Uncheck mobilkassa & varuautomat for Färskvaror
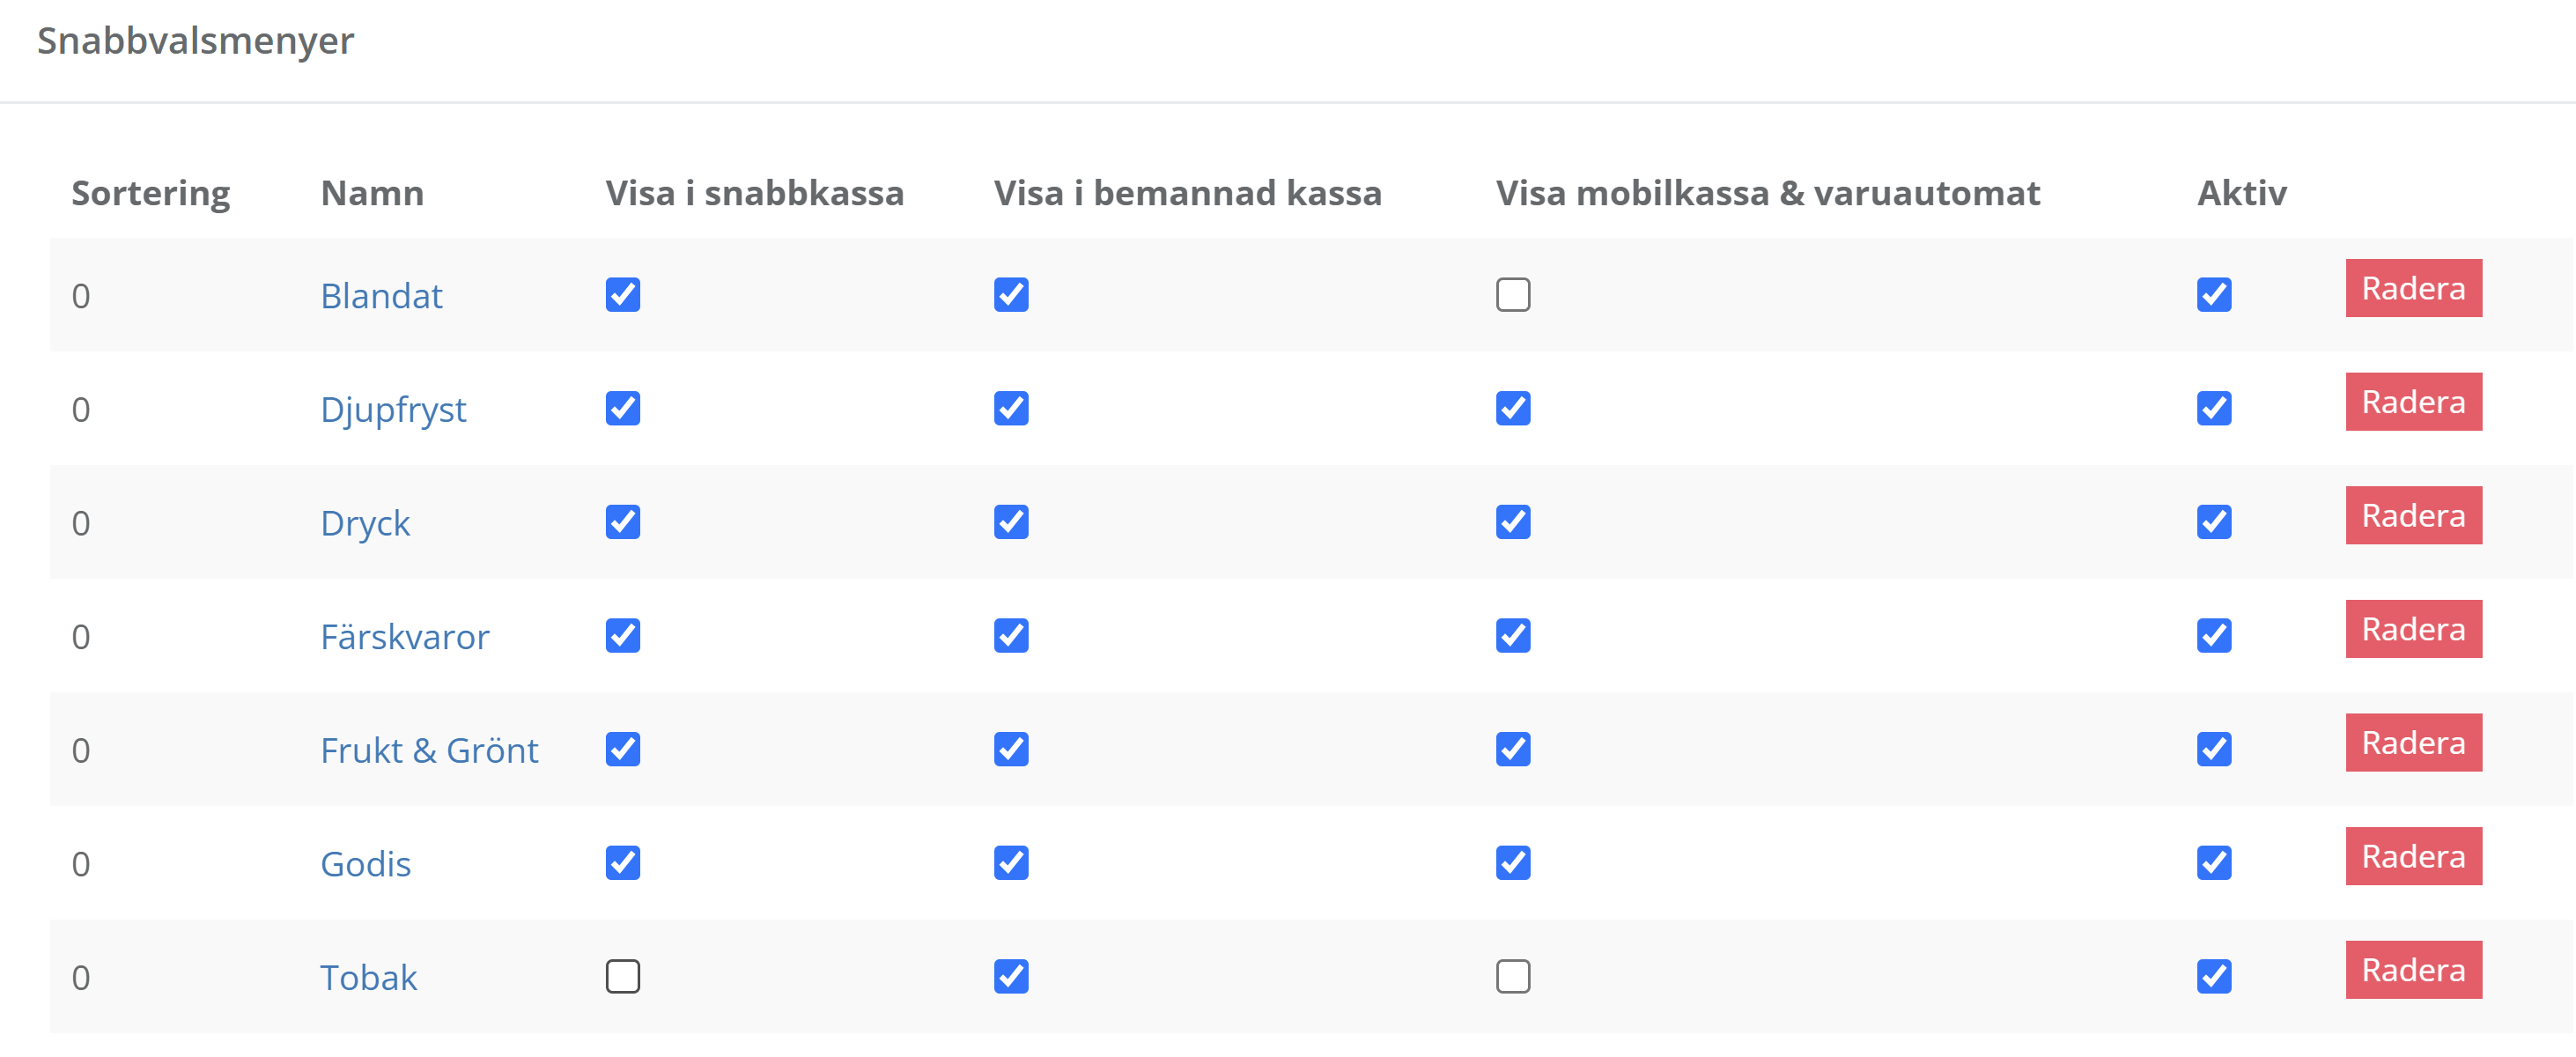This screenshot has height=1057, width=2576. point(1512,635)
